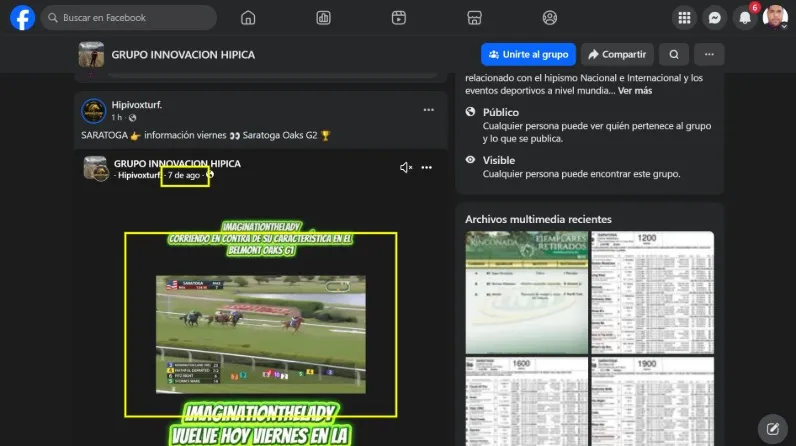The width and height of the screenshot is (796, 446).
Task: Open the Rinconada Ejemplares Retirados media thumbnail
Action: click(x=526, y=292)
